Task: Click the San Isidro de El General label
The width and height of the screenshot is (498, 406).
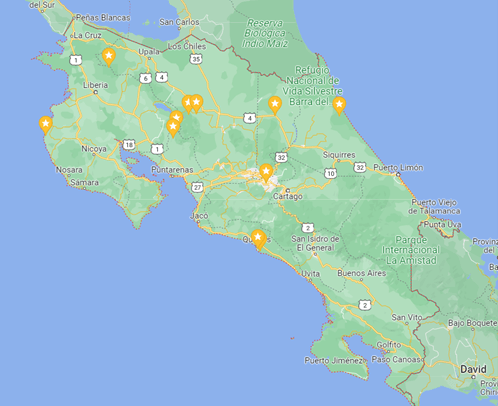Action: 315,243
